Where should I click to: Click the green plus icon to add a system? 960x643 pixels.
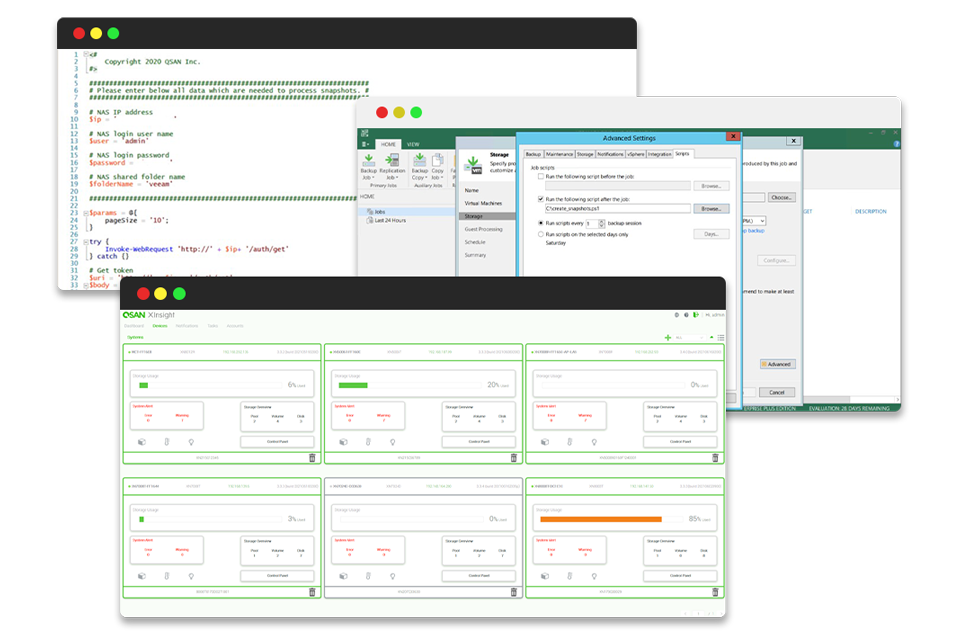[667, 337]
